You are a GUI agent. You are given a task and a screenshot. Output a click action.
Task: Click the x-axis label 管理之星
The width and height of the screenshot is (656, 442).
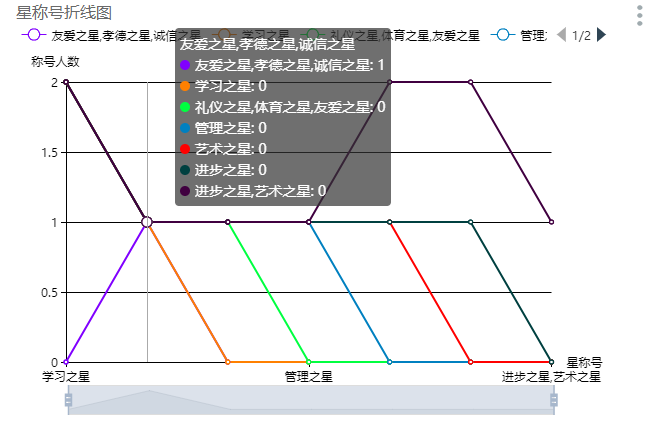tap(309, 377)
